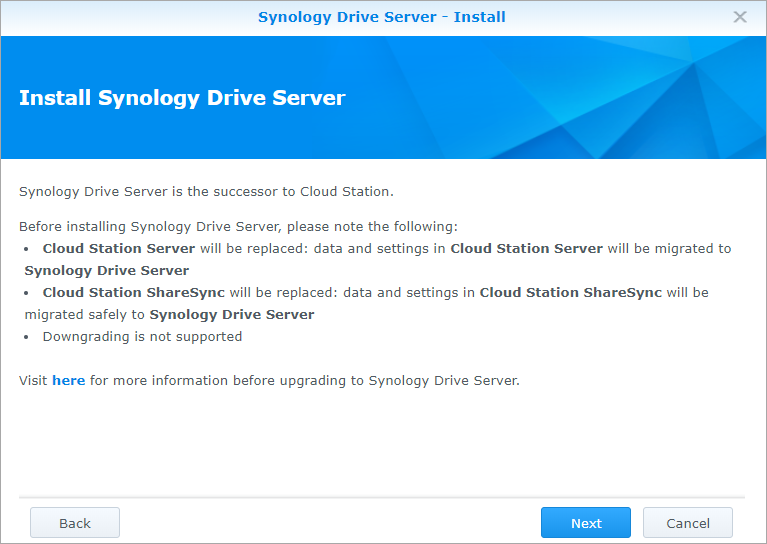The width and height of the screenshot is (767, 544).
Task: Click the first bold "Cloud Station ShareSync" text
Action: point(134,293)
